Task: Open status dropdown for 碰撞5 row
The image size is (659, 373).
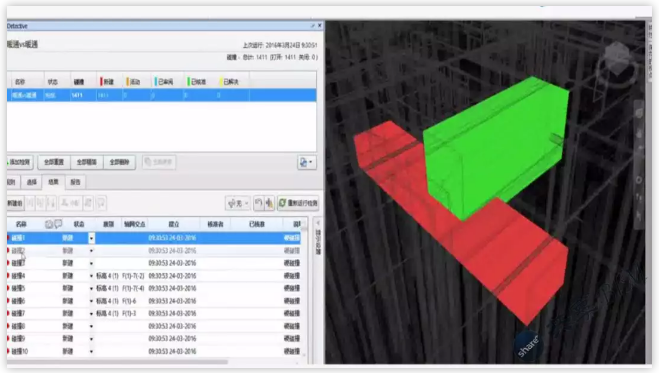Action: [91, 289]
